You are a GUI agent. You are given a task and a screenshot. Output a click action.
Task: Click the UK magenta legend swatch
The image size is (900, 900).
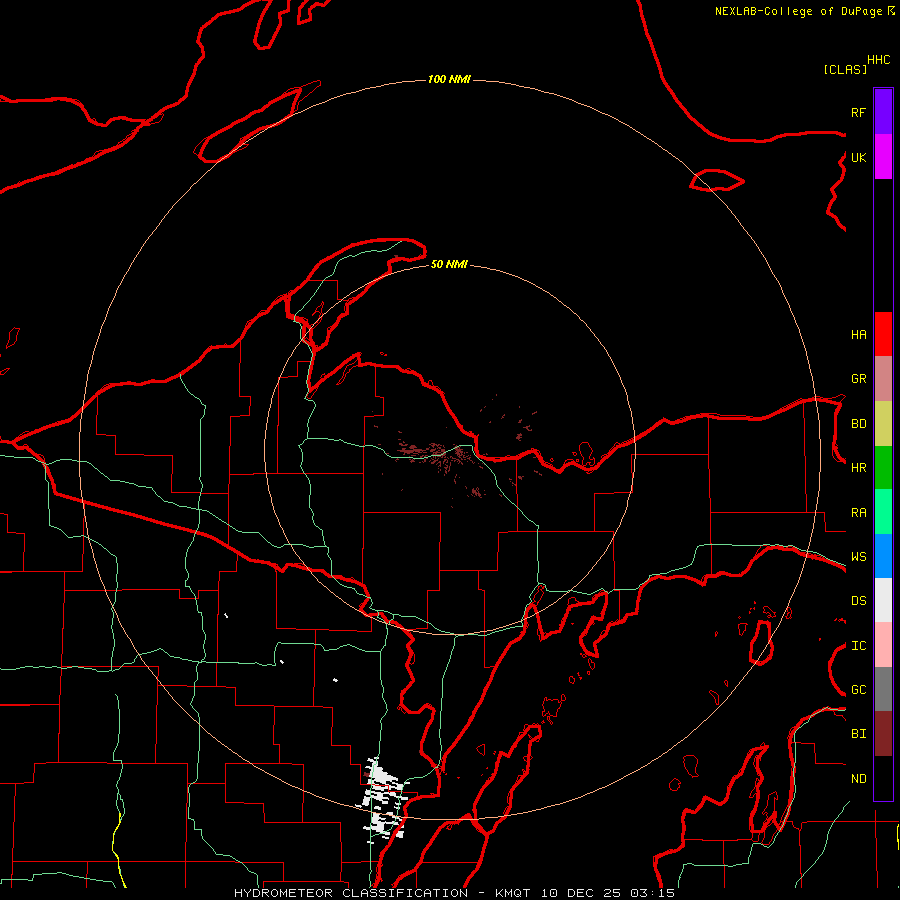pos(883,157)
